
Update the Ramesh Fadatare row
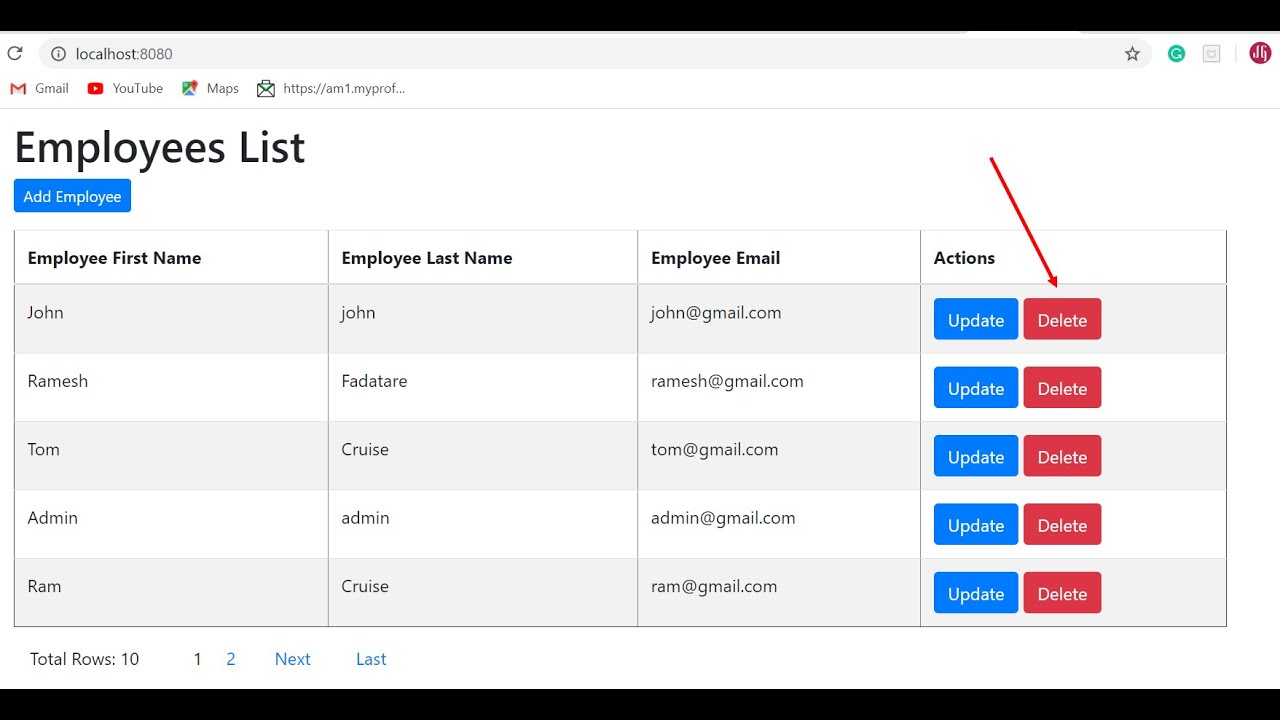tap(976, 388)
